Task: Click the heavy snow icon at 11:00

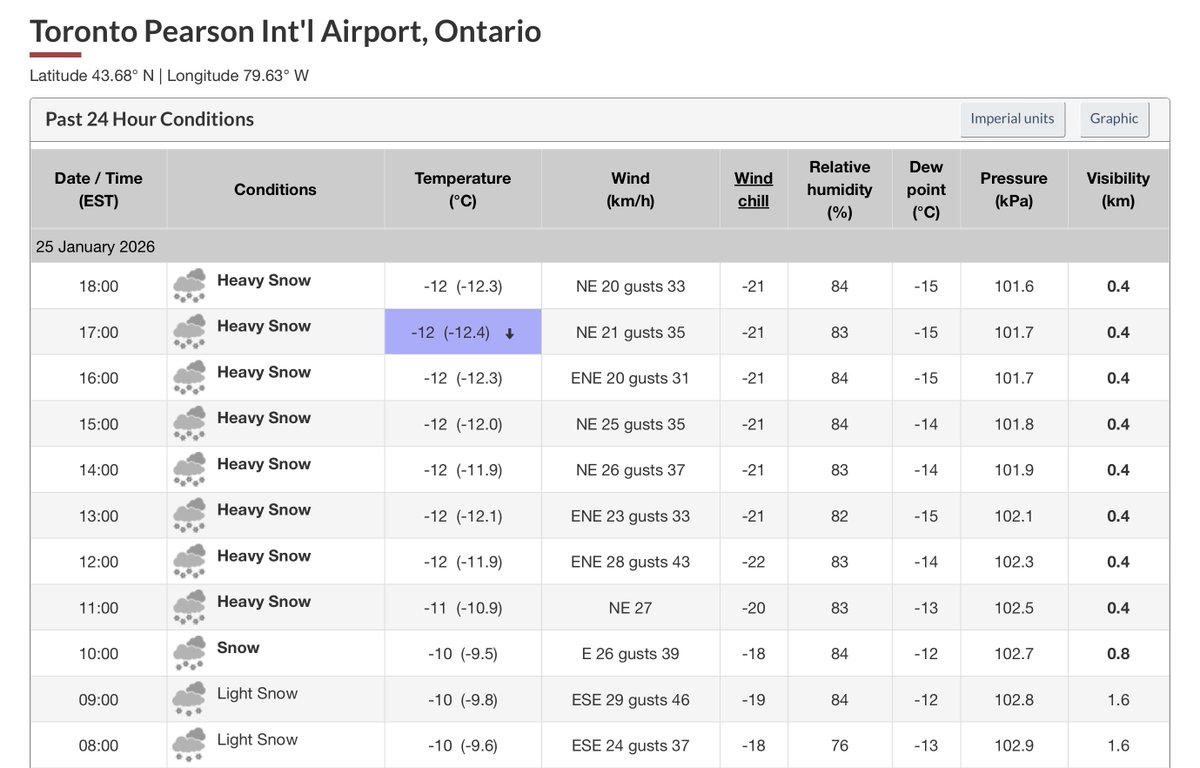Action: 189,607
